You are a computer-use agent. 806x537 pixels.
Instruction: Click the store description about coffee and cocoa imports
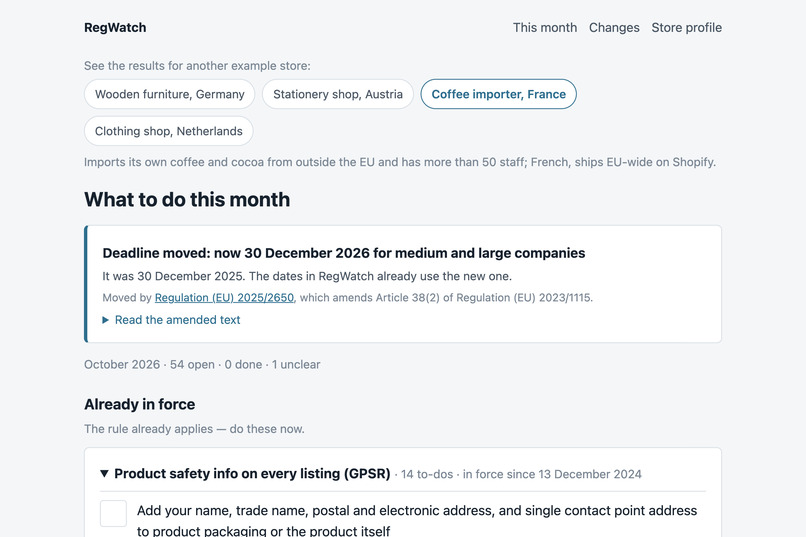tap(400, 162)
